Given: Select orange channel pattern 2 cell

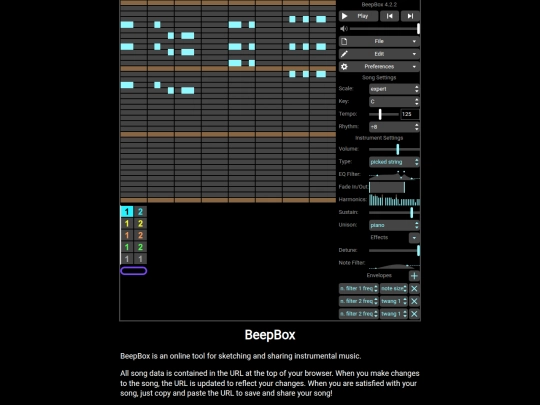Looking at the screenshot, I should (x=140, y=235).
